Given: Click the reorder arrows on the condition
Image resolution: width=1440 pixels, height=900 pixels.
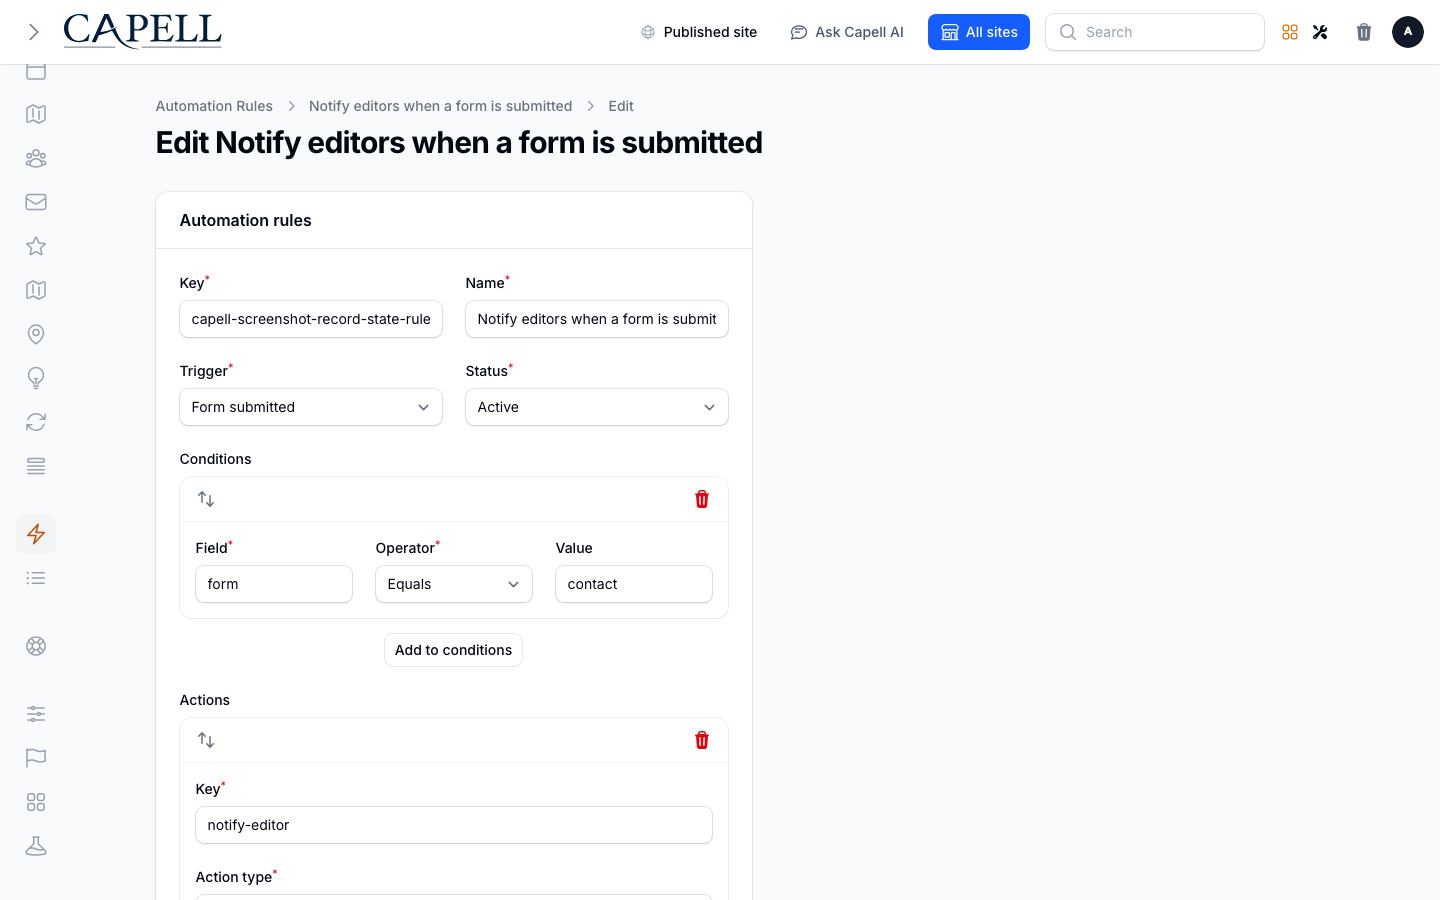Looking at the screenshot, I should [x=206, y=499].
